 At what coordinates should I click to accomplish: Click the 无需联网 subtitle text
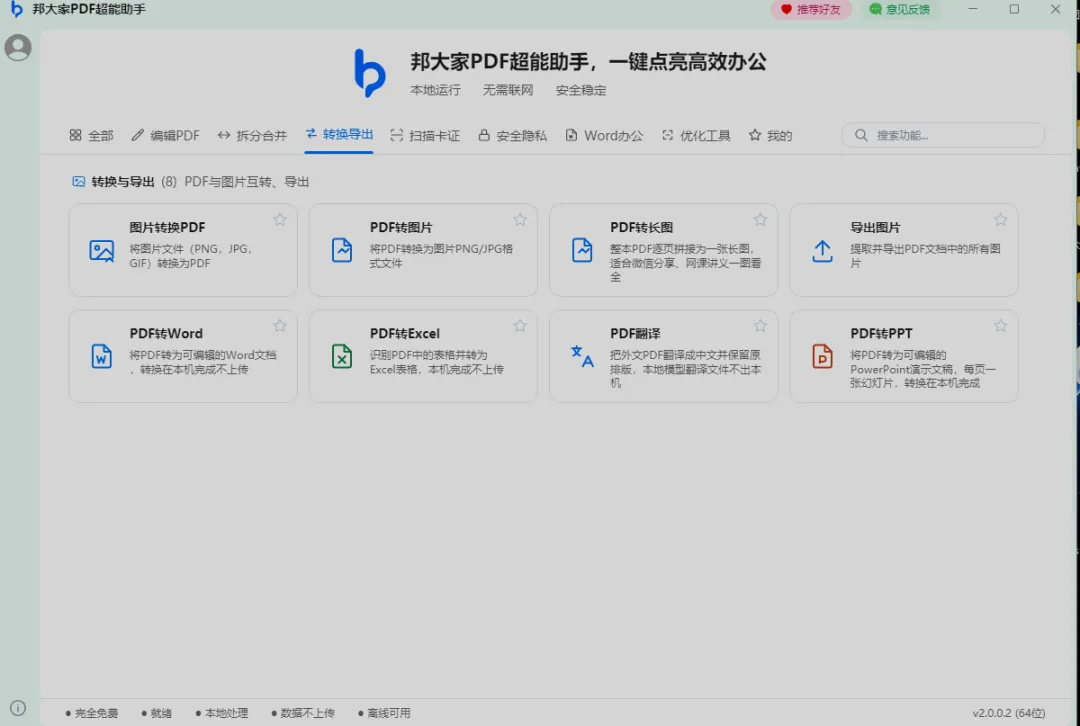click(x=508, y=90)
